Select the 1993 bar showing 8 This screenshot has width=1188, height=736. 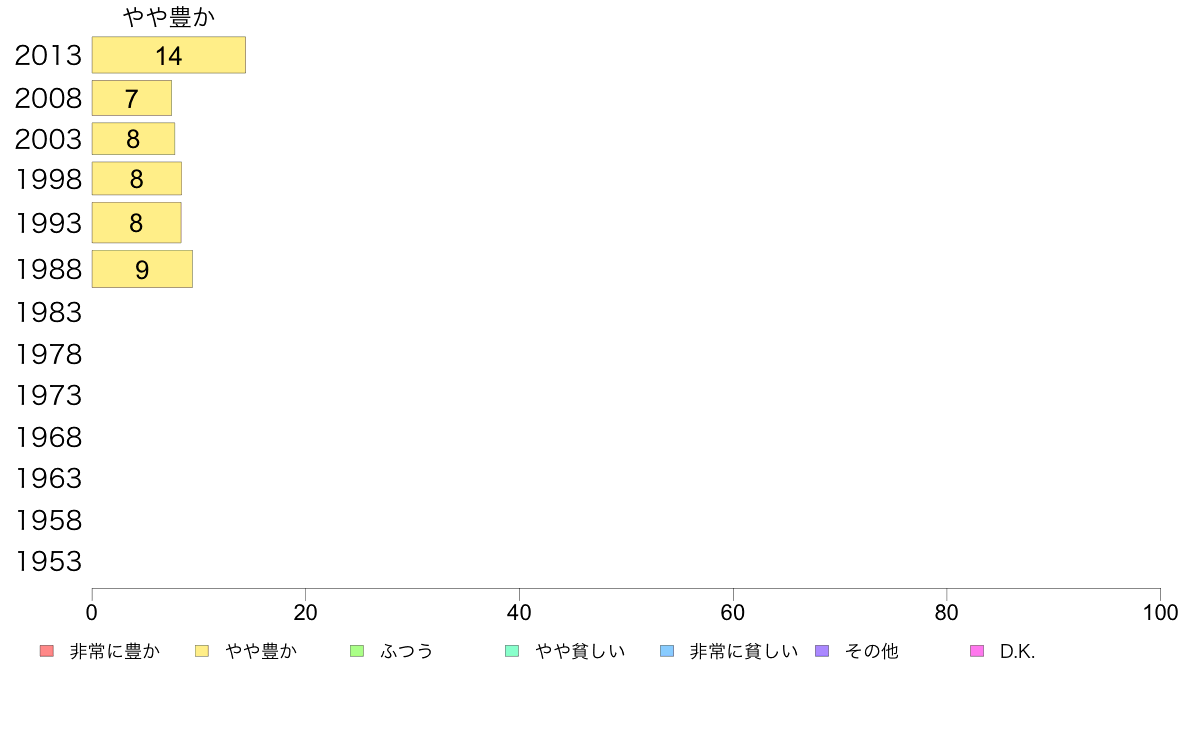pyautogui.click(x=136, y=223)
